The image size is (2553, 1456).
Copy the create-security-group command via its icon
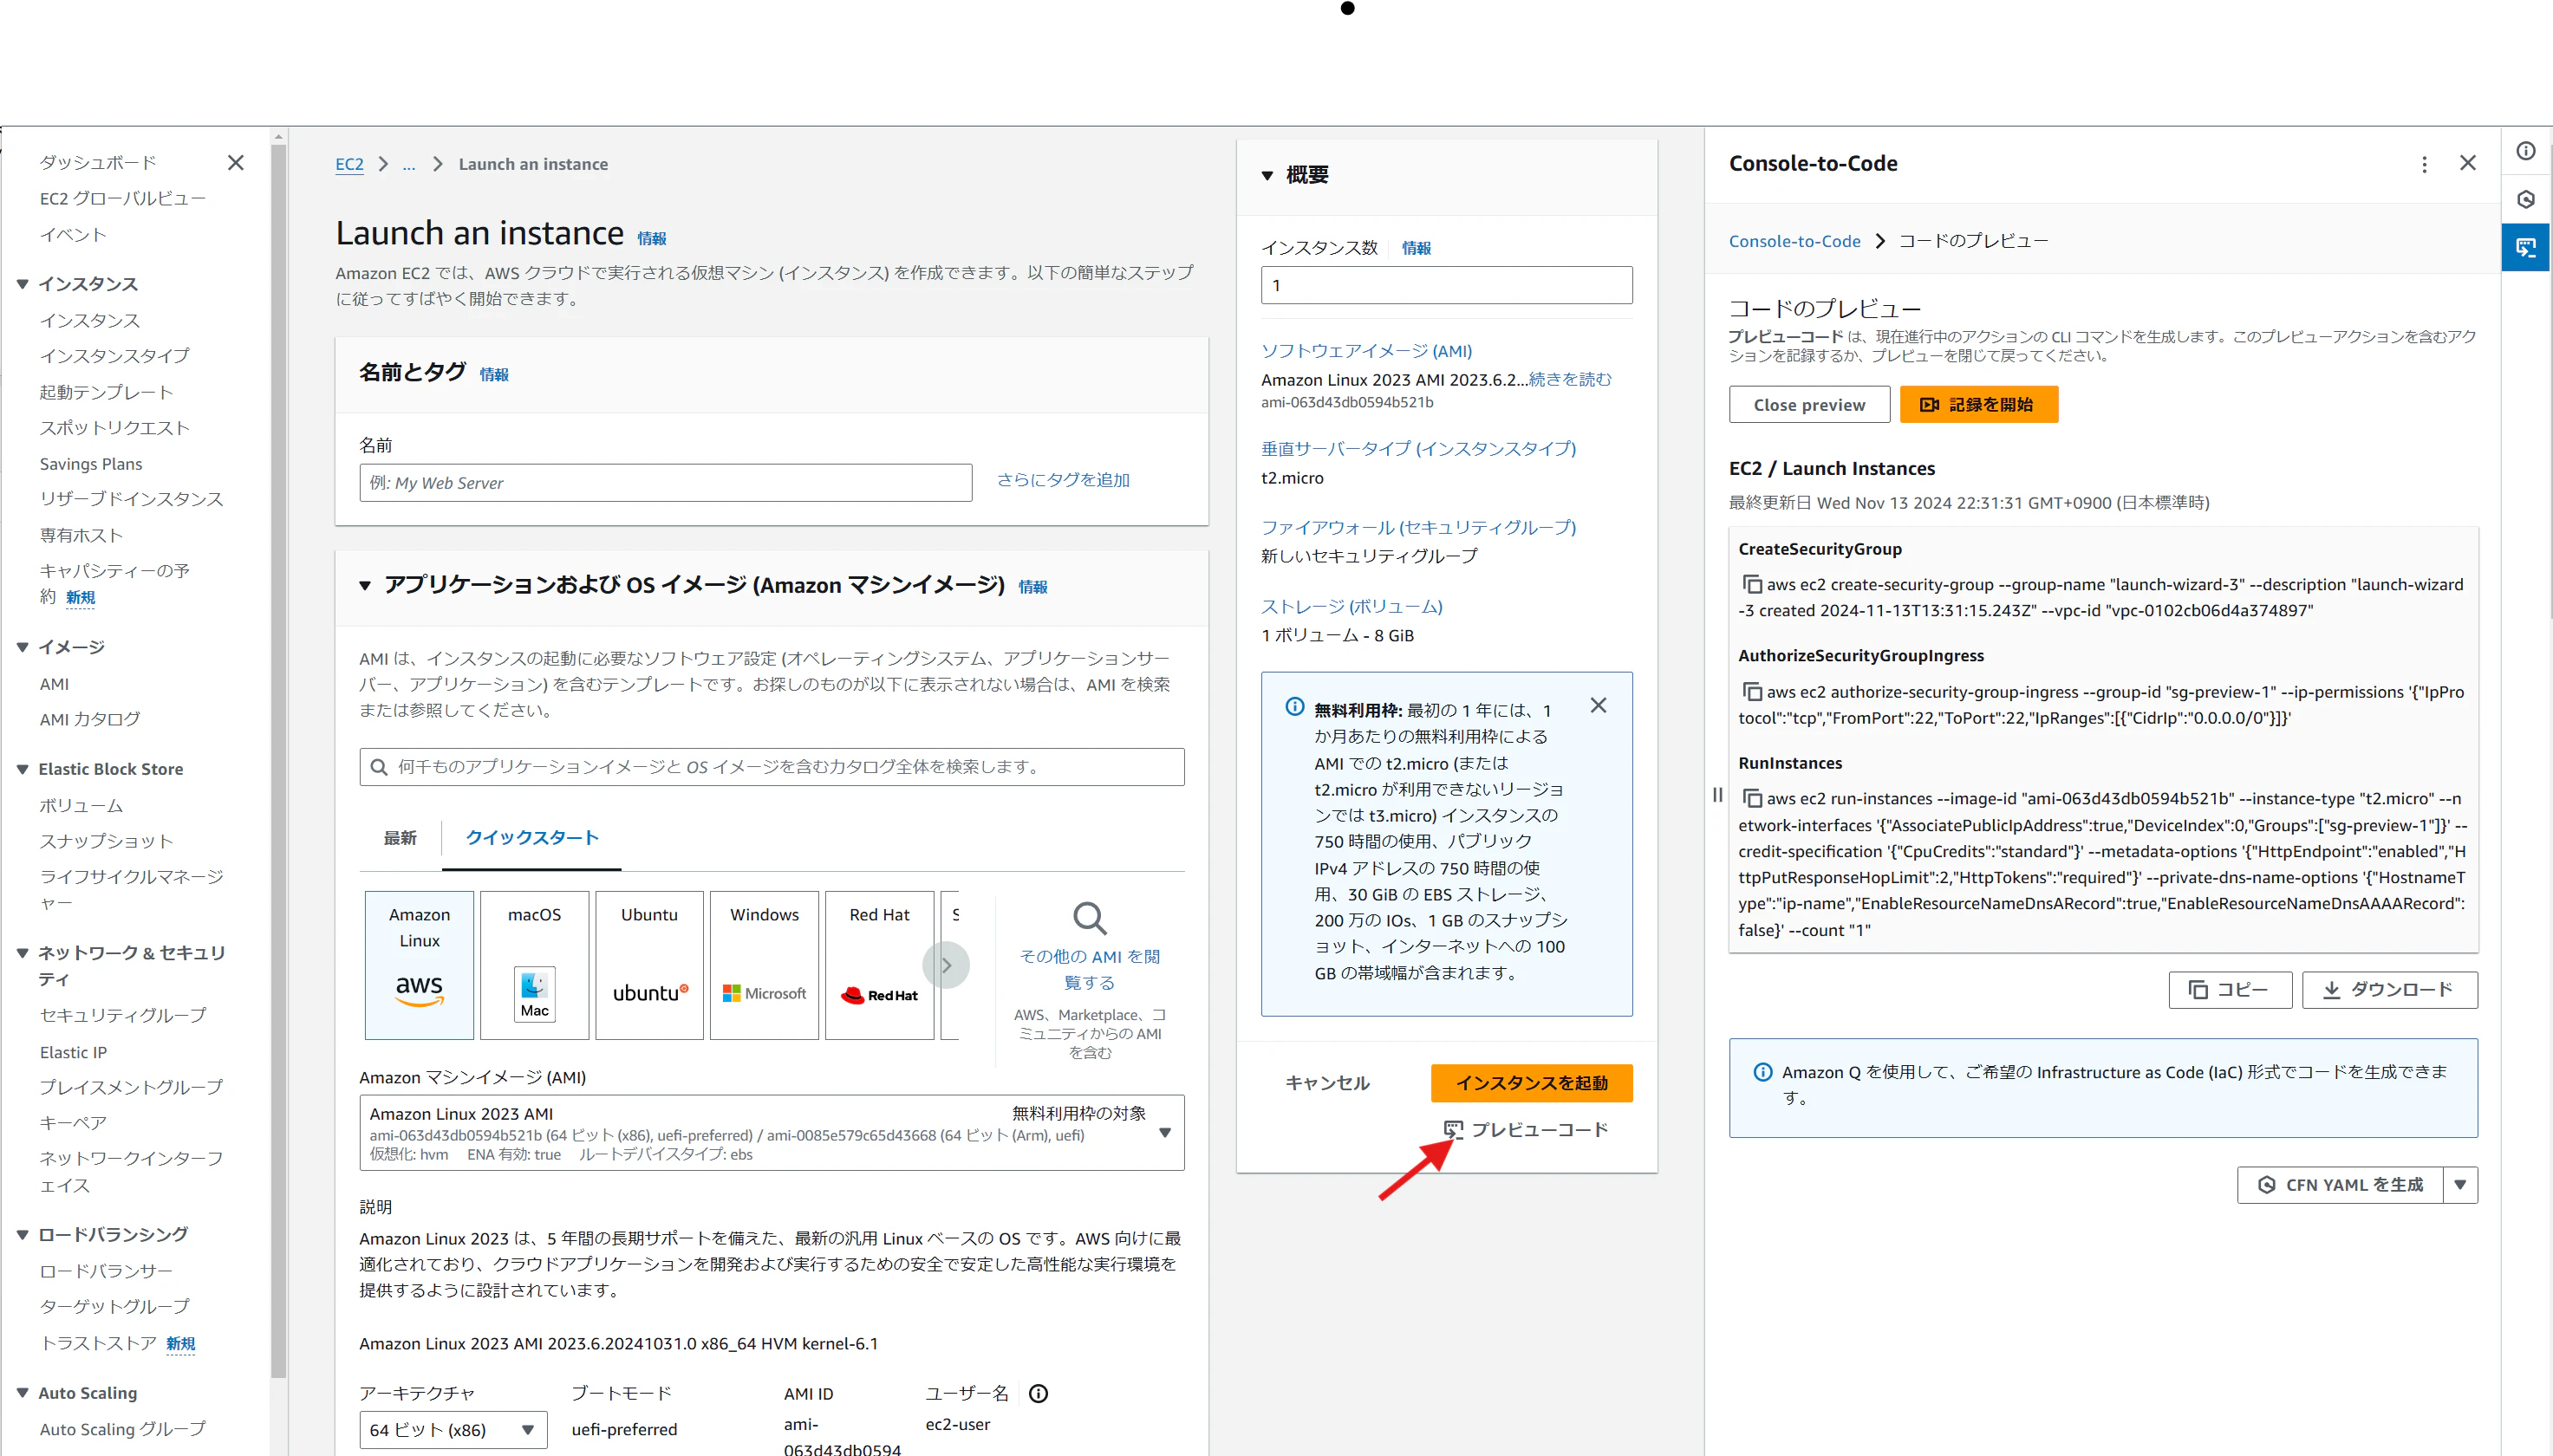pos(1752,584)
